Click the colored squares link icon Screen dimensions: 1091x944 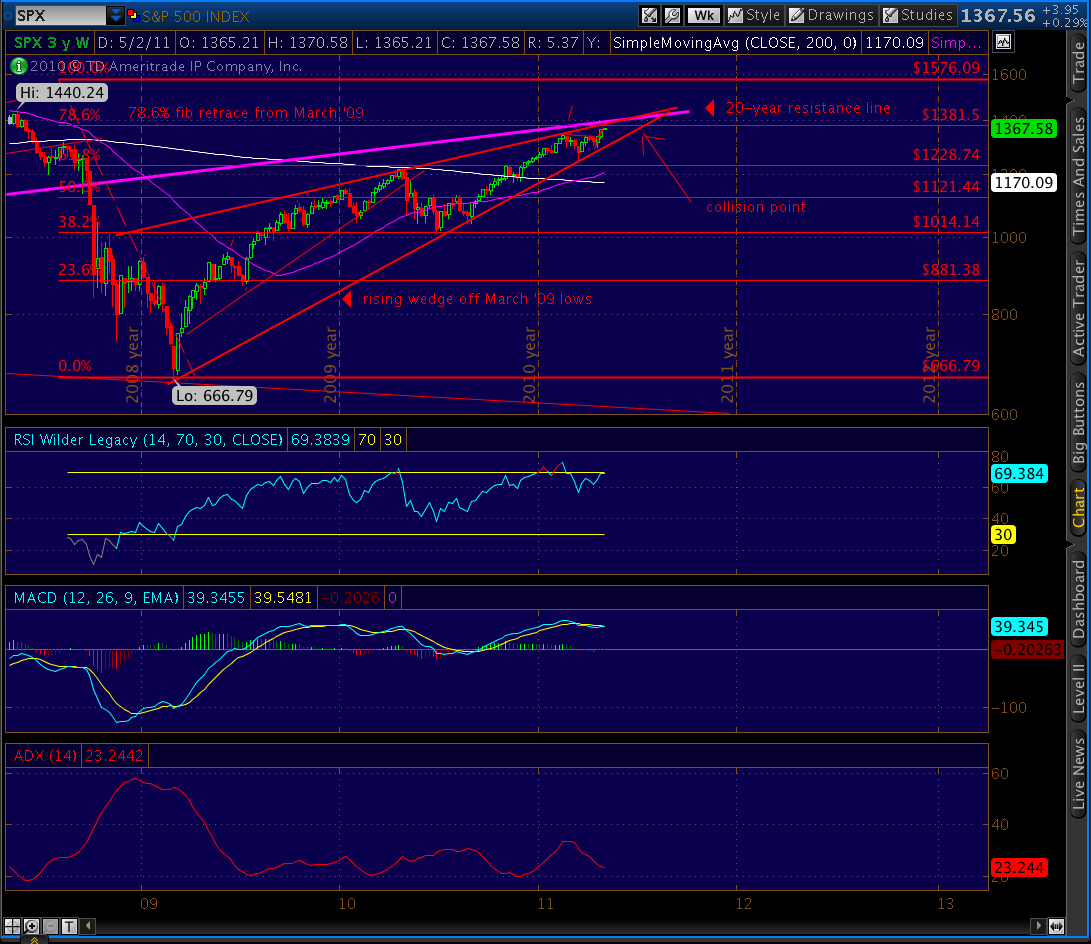pyautogui.click(x=133, y=15)
